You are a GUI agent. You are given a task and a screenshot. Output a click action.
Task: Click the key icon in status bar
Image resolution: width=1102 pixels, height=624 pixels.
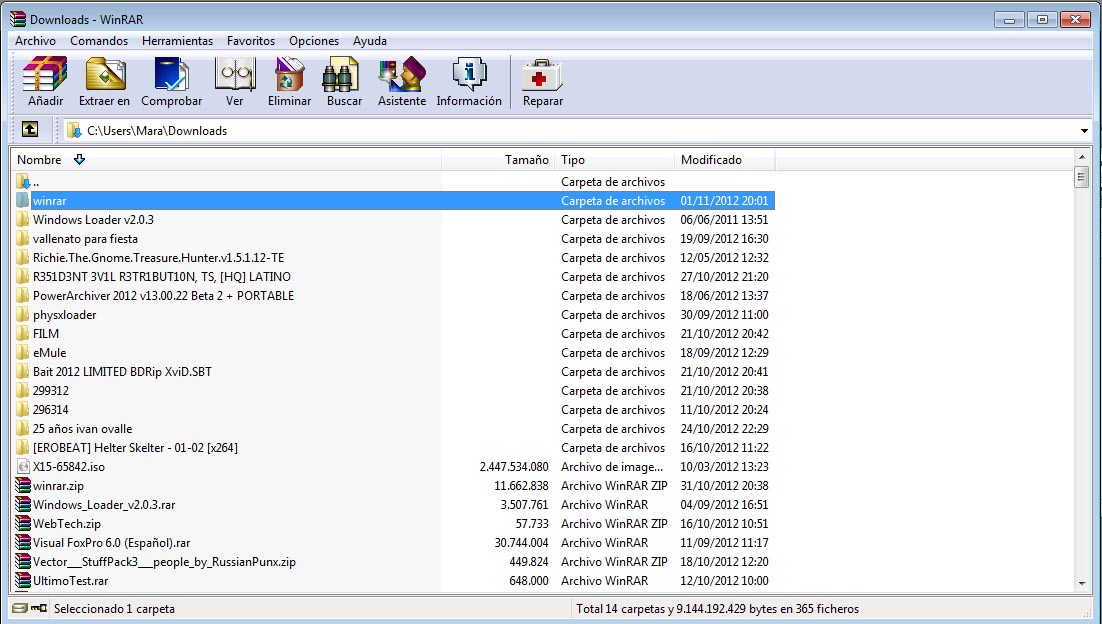pyautogui.click(x=39, y=609)
